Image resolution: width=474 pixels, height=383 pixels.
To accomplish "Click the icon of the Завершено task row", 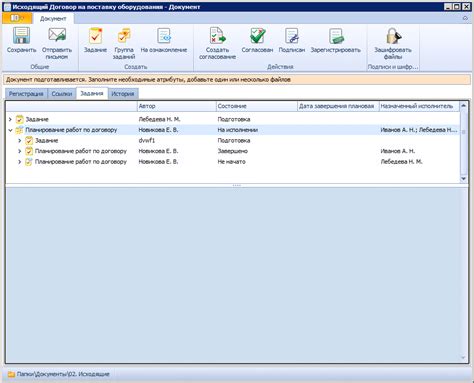I will point(29,151).
